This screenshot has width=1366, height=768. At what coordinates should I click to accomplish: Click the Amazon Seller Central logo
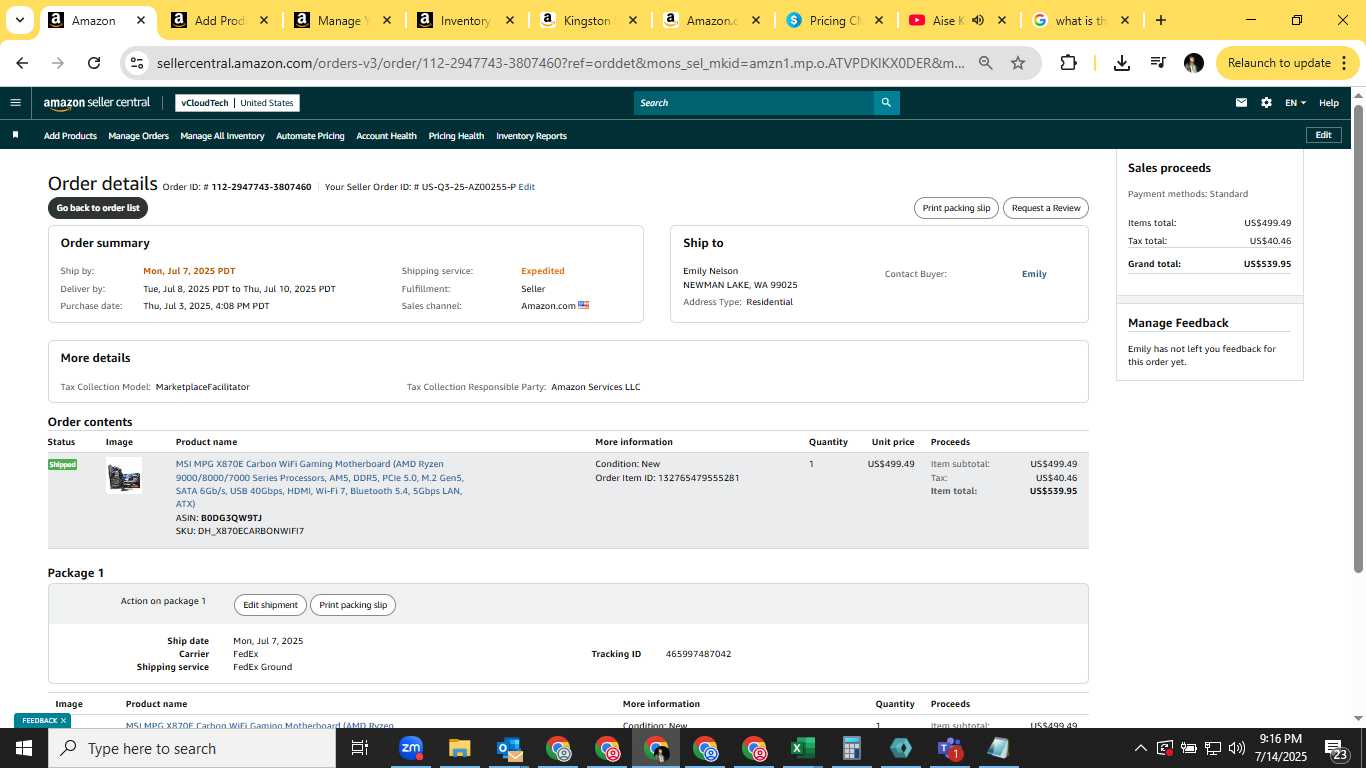coord(97,102)
